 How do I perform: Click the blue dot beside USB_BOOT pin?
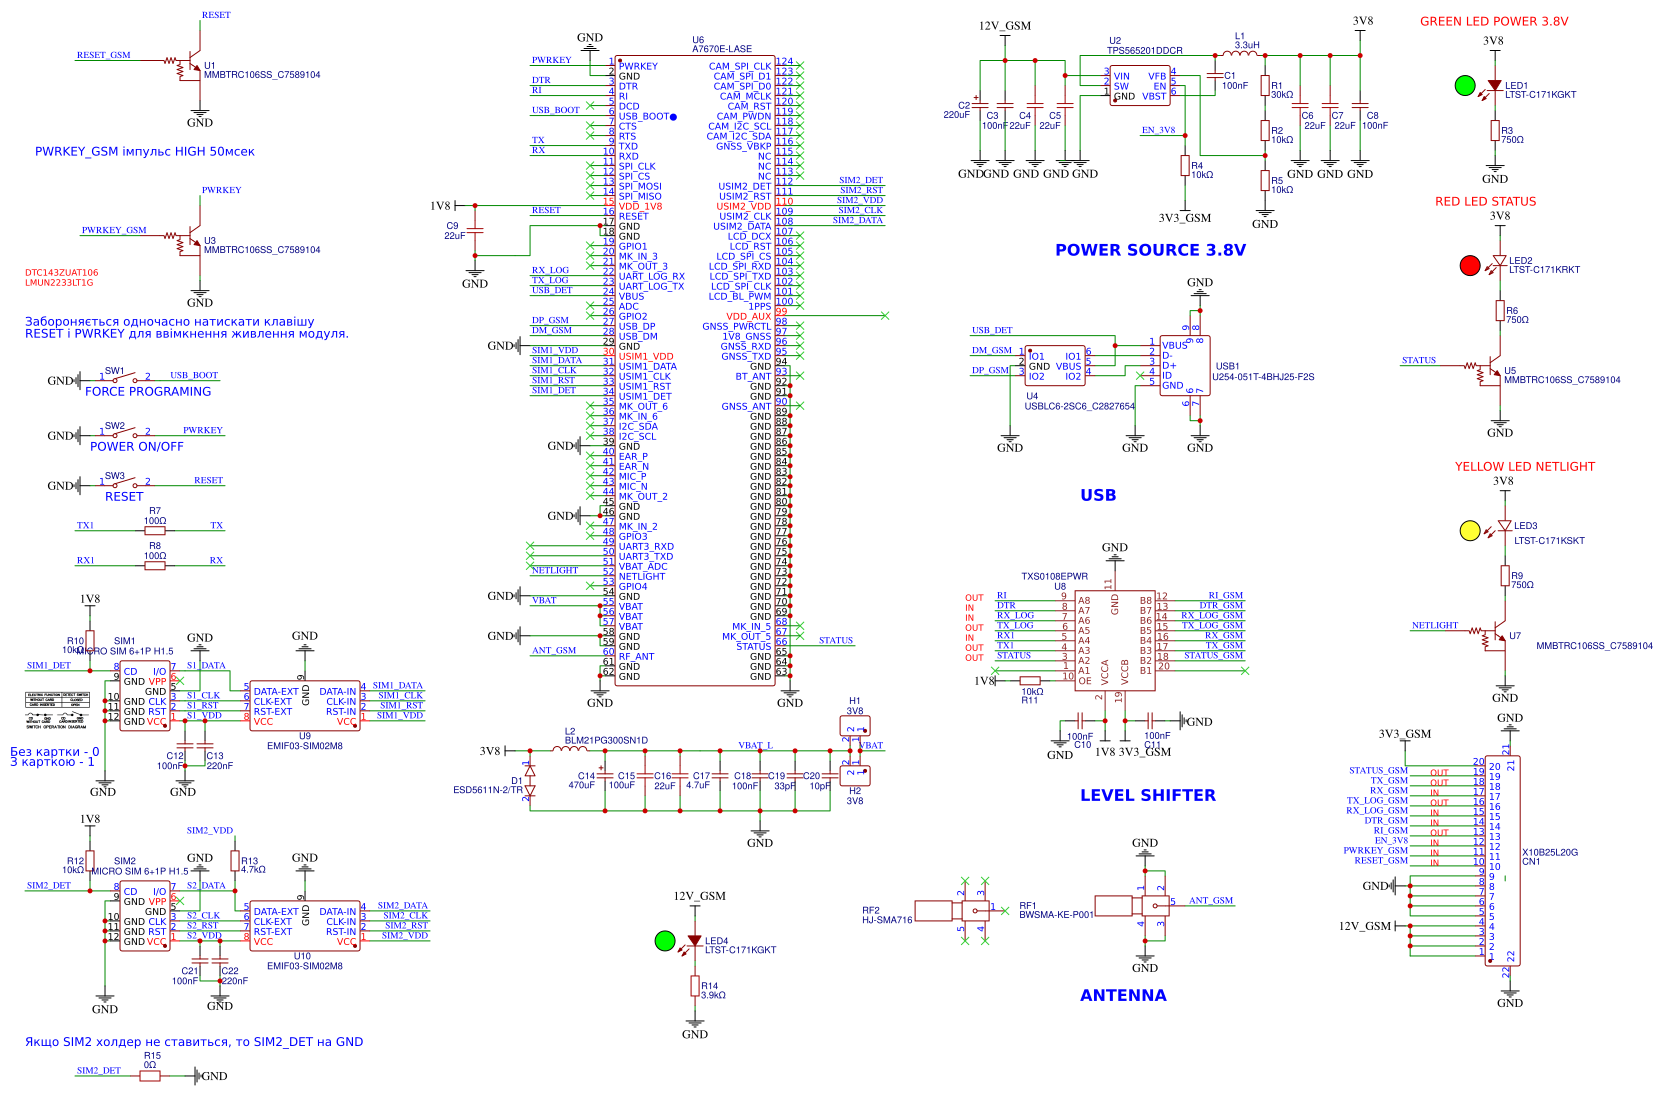pyautogui.click(x=673, y=117)
